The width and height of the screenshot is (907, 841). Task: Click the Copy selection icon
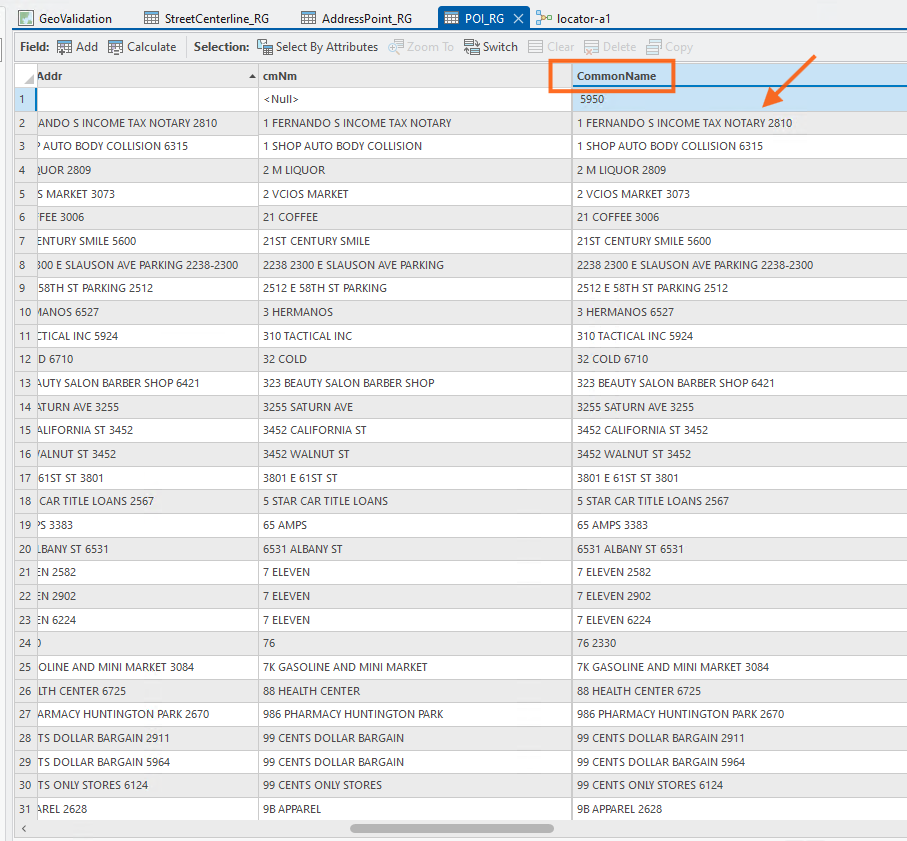[x=654, y=47]
